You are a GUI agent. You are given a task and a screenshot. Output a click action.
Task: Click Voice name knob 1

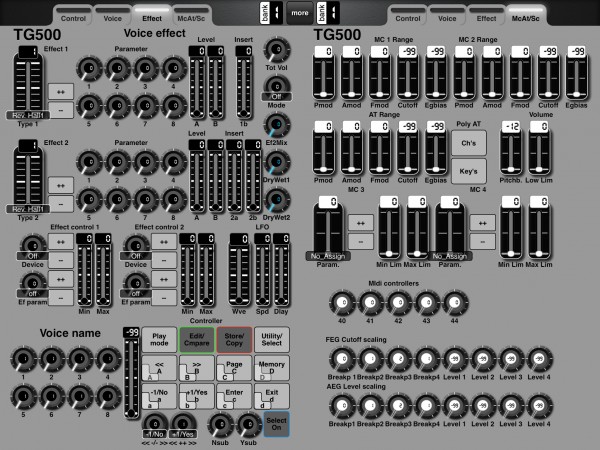pos(23,359)
